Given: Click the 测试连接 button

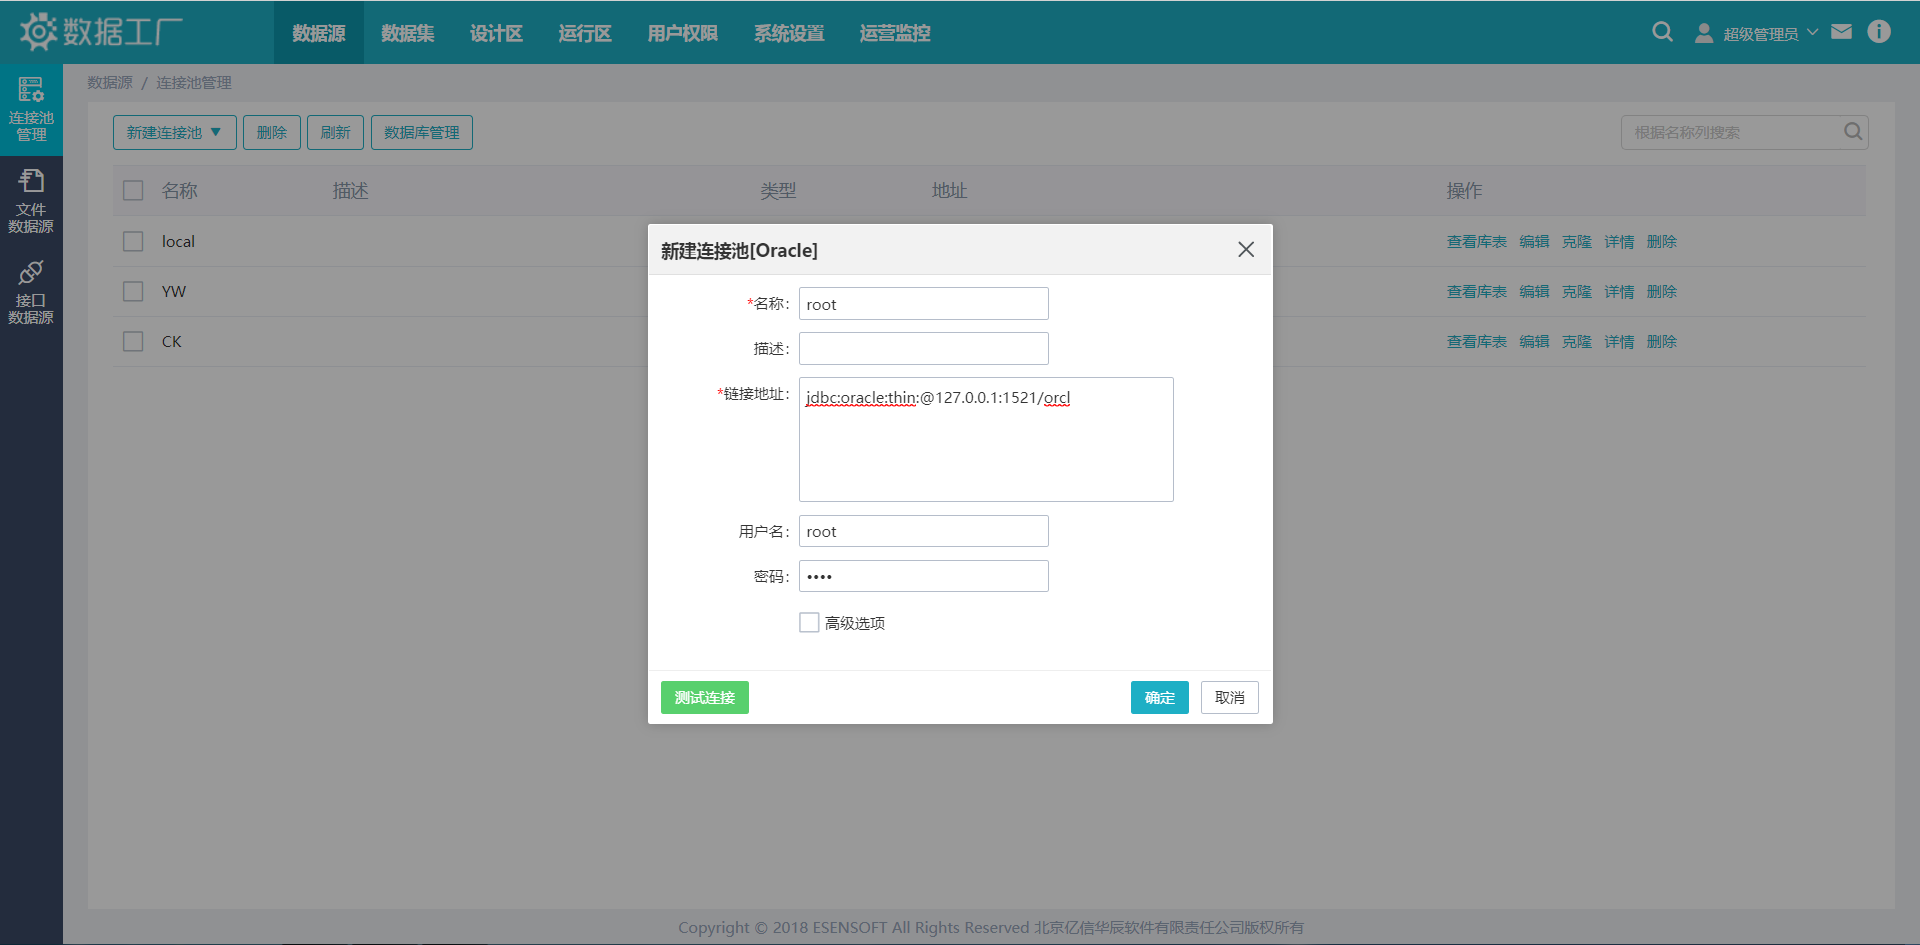Looking at the screenshot, I should (705, 697).
